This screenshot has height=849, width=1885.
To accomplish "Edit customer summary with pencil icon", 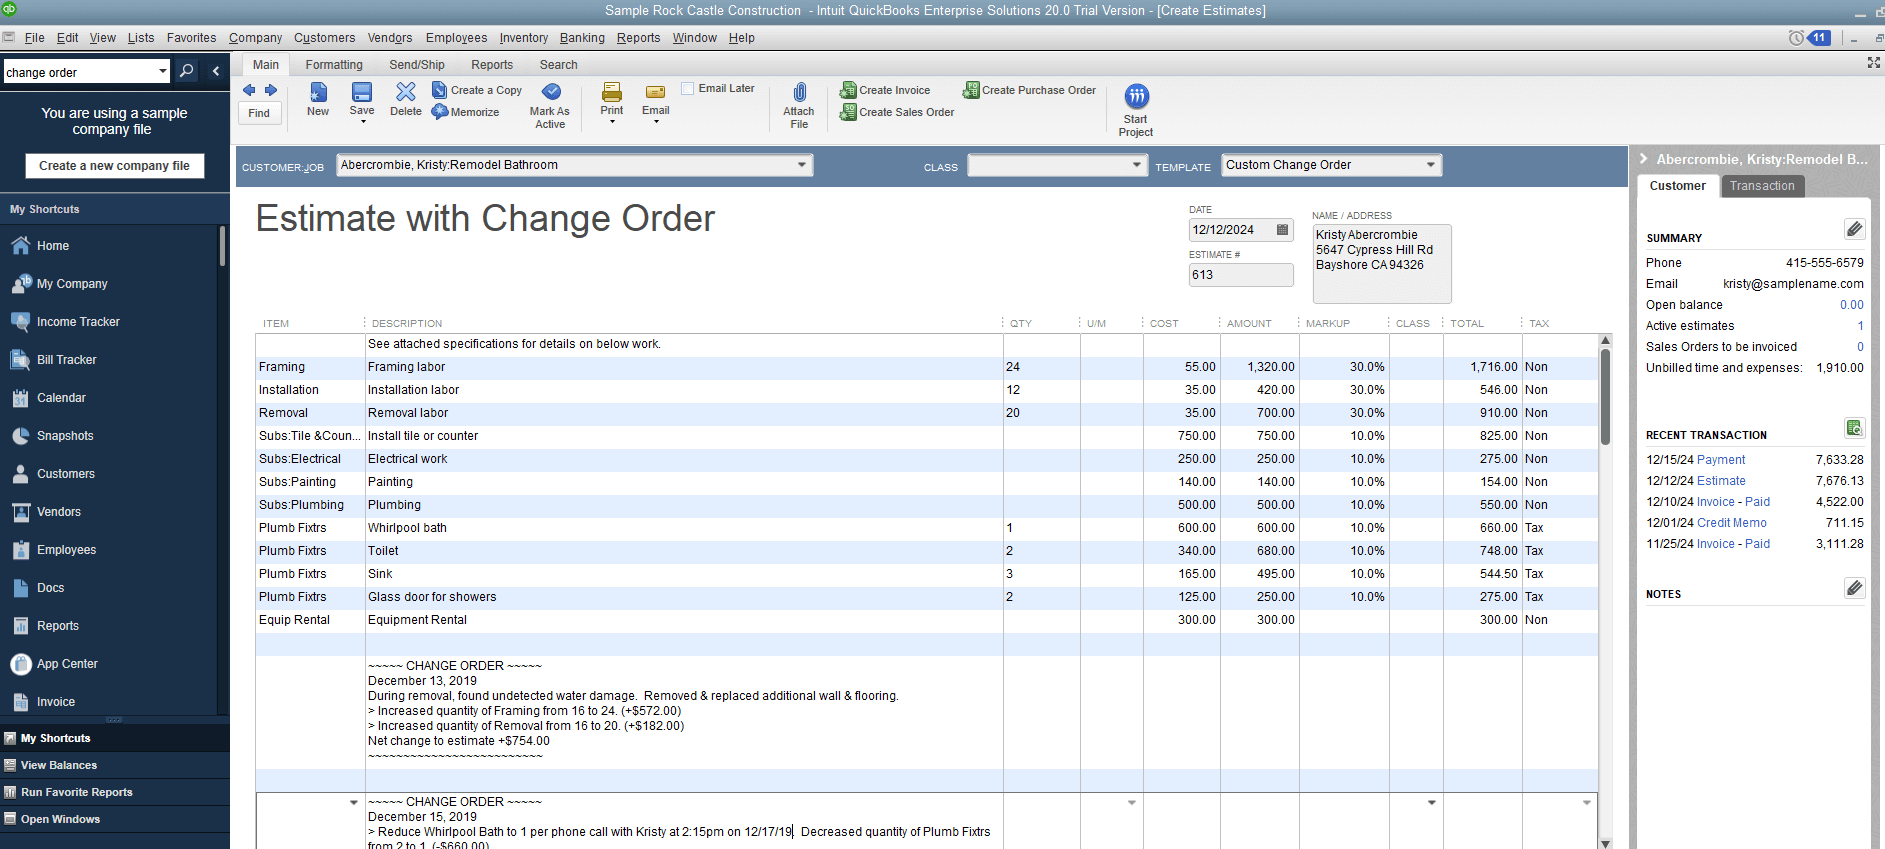I will point(1854,230).
